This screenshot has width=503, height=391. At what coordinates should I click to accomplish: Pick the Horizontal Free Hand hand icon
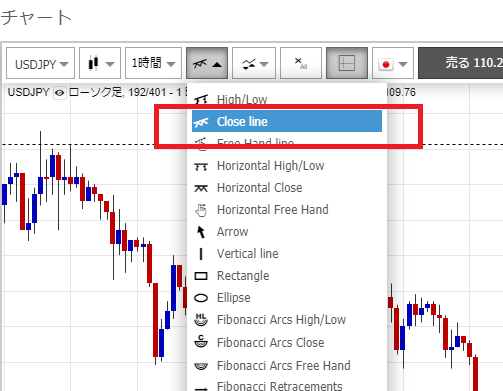click(201, 210)
